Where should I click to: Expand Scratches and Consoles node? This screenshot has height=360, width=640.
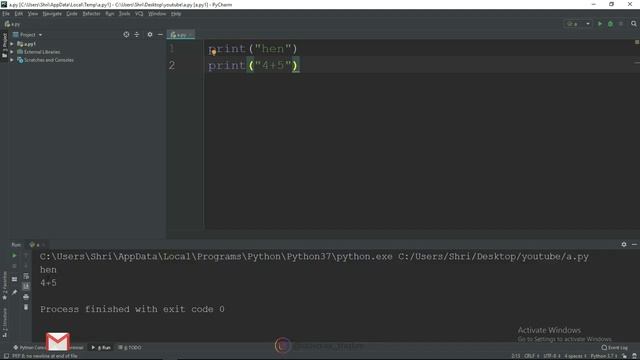[12, 60]
